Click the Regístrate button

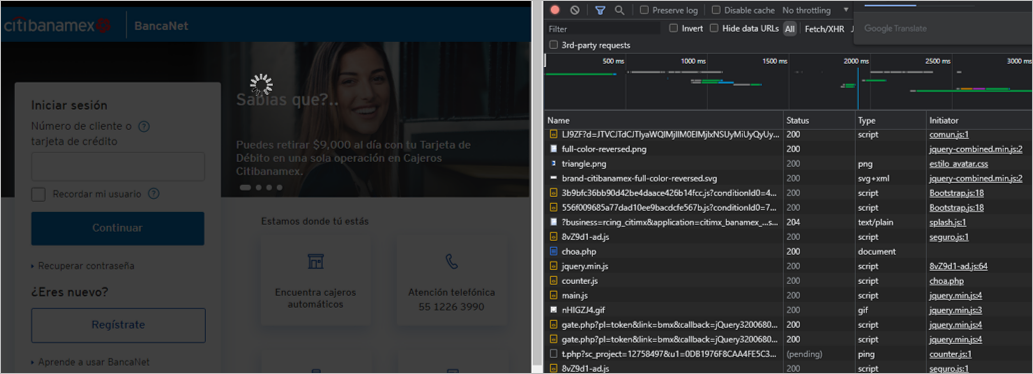point(118,325)
